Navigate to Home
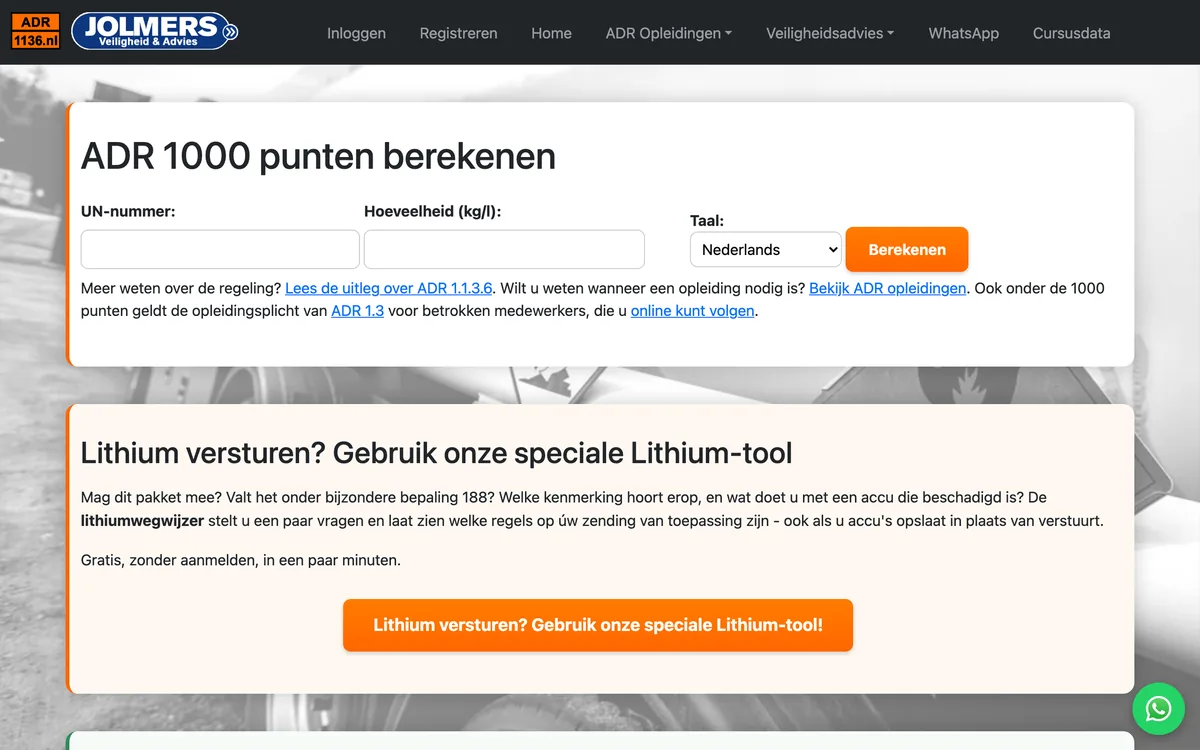 click(x=551, y=33)
